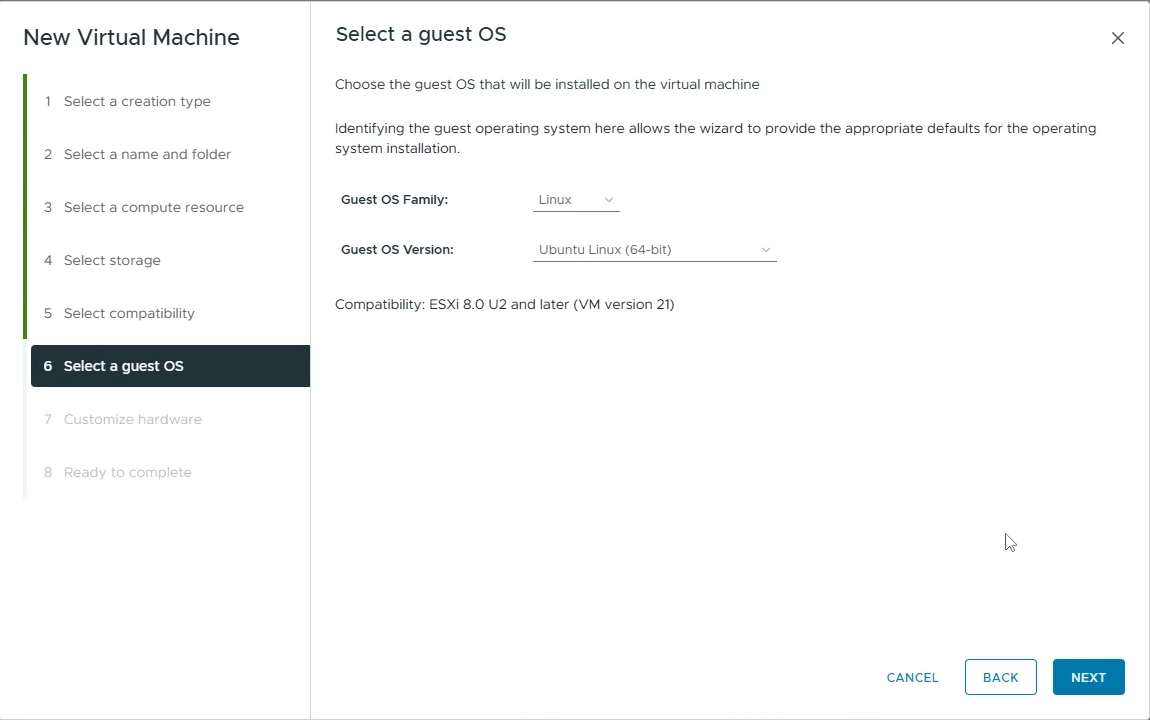The height and width of the screenshot is (720, 1150).
Task: Navigate to Select a compute resource step
Action: 154,207
